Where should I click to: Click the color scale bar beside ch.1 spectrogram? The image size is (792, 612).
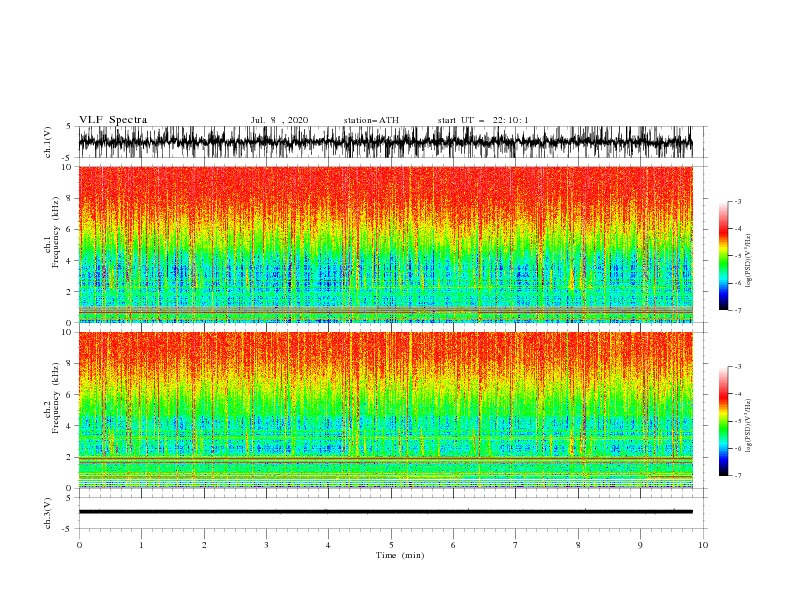[723, 255]
